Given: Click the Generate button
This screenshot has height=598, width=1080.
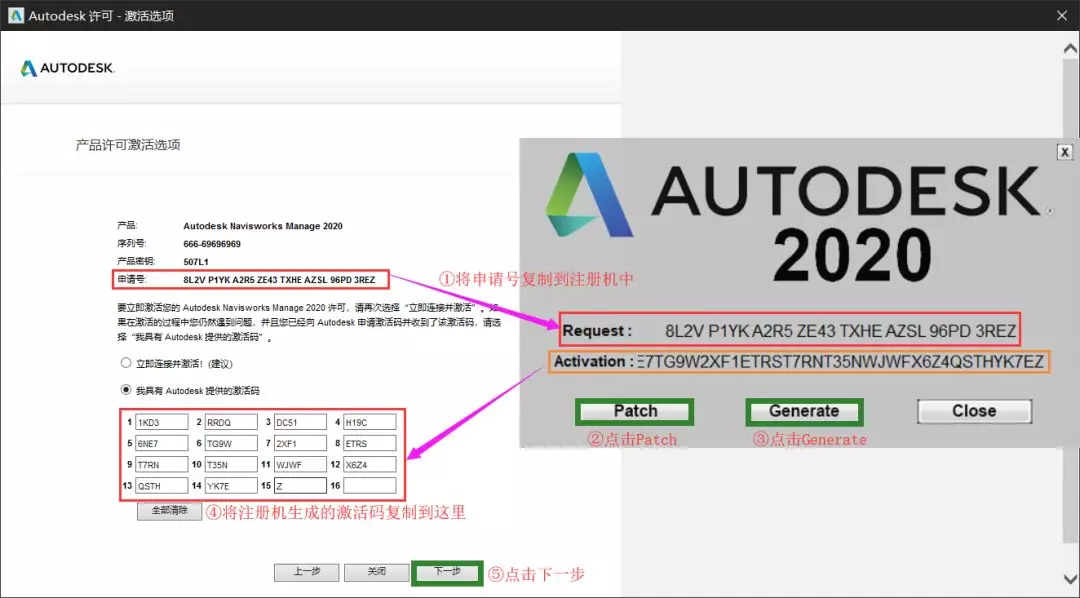Looking at the screenshot, I should click(x=804, y=411).
